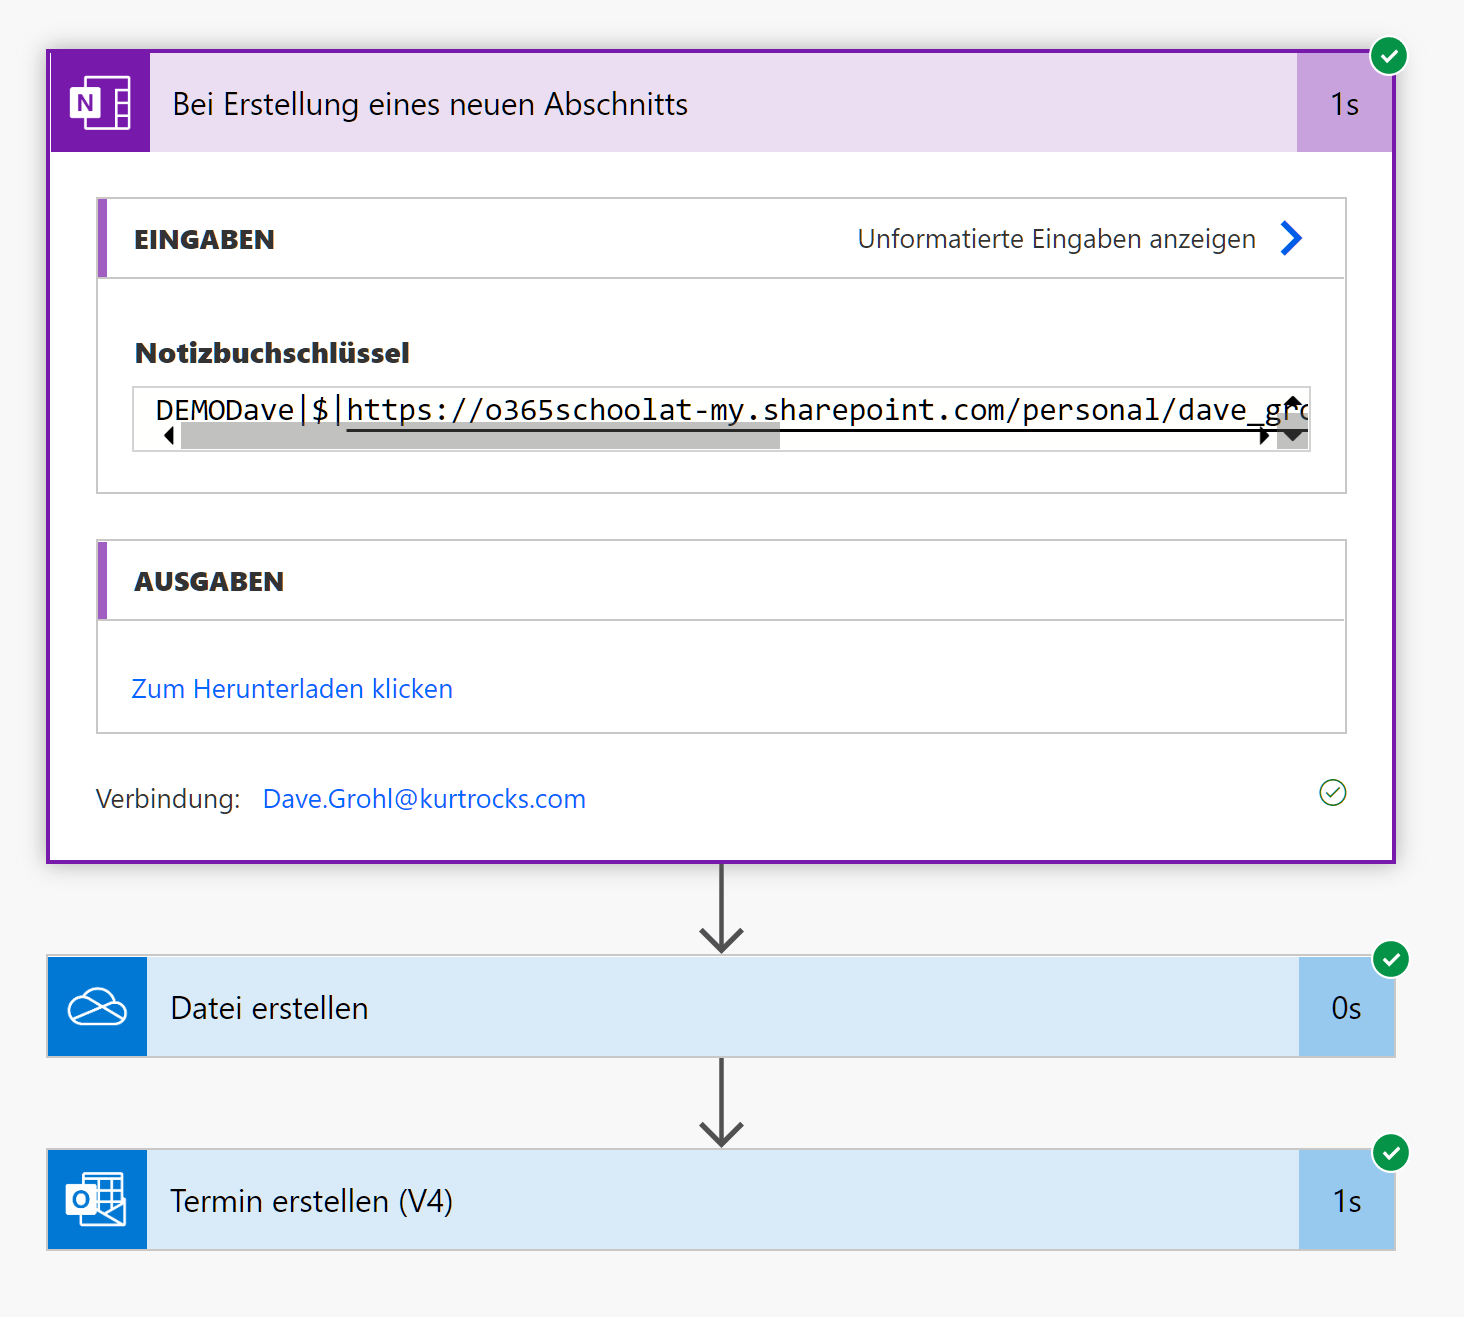
Task: Click the 1s duration on Termin erstellen
Action: (x=1346, y=1200)
